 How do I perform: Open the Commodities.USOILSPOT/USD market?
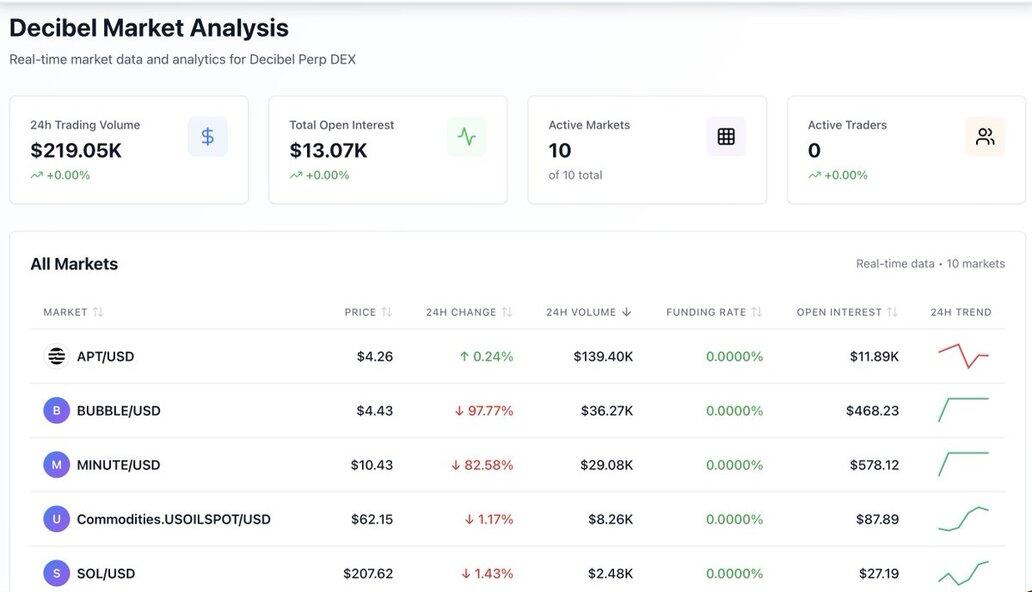(173, 520)
